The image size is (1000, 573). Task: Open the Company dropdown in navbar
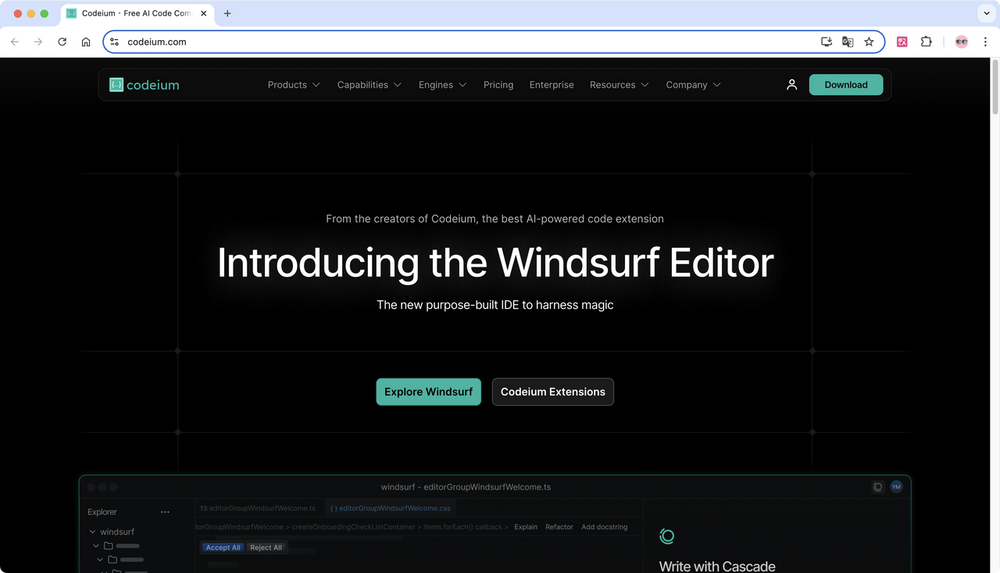pos(693,85)
